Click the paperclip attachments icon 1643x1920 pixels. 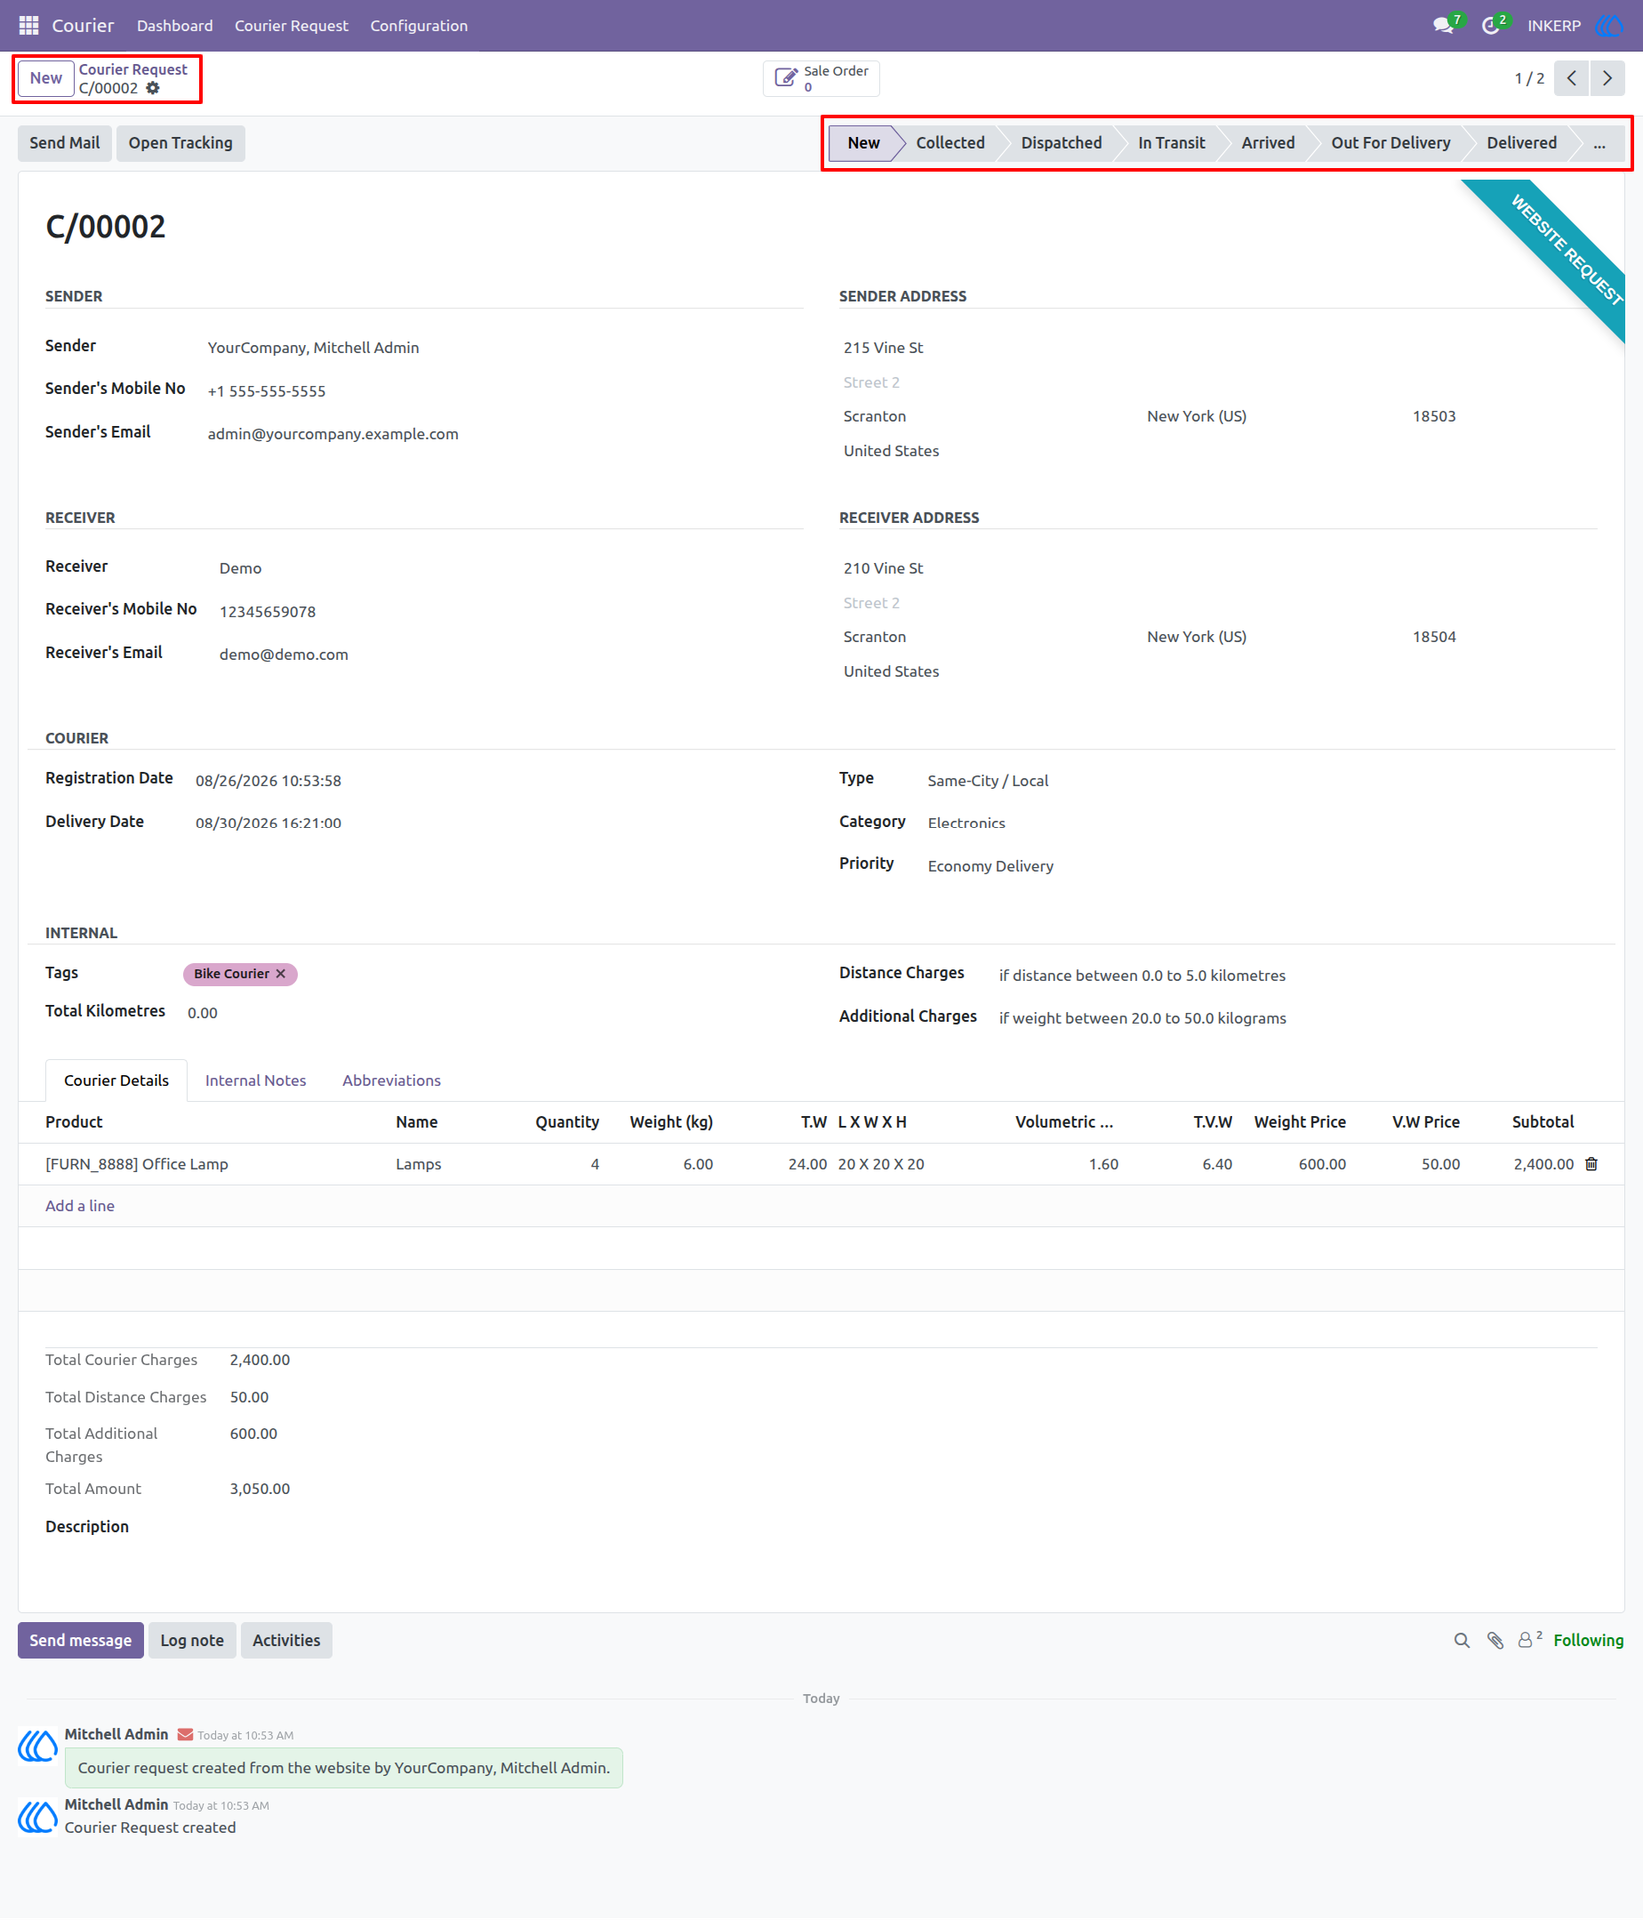[x=1495, y=1640]
